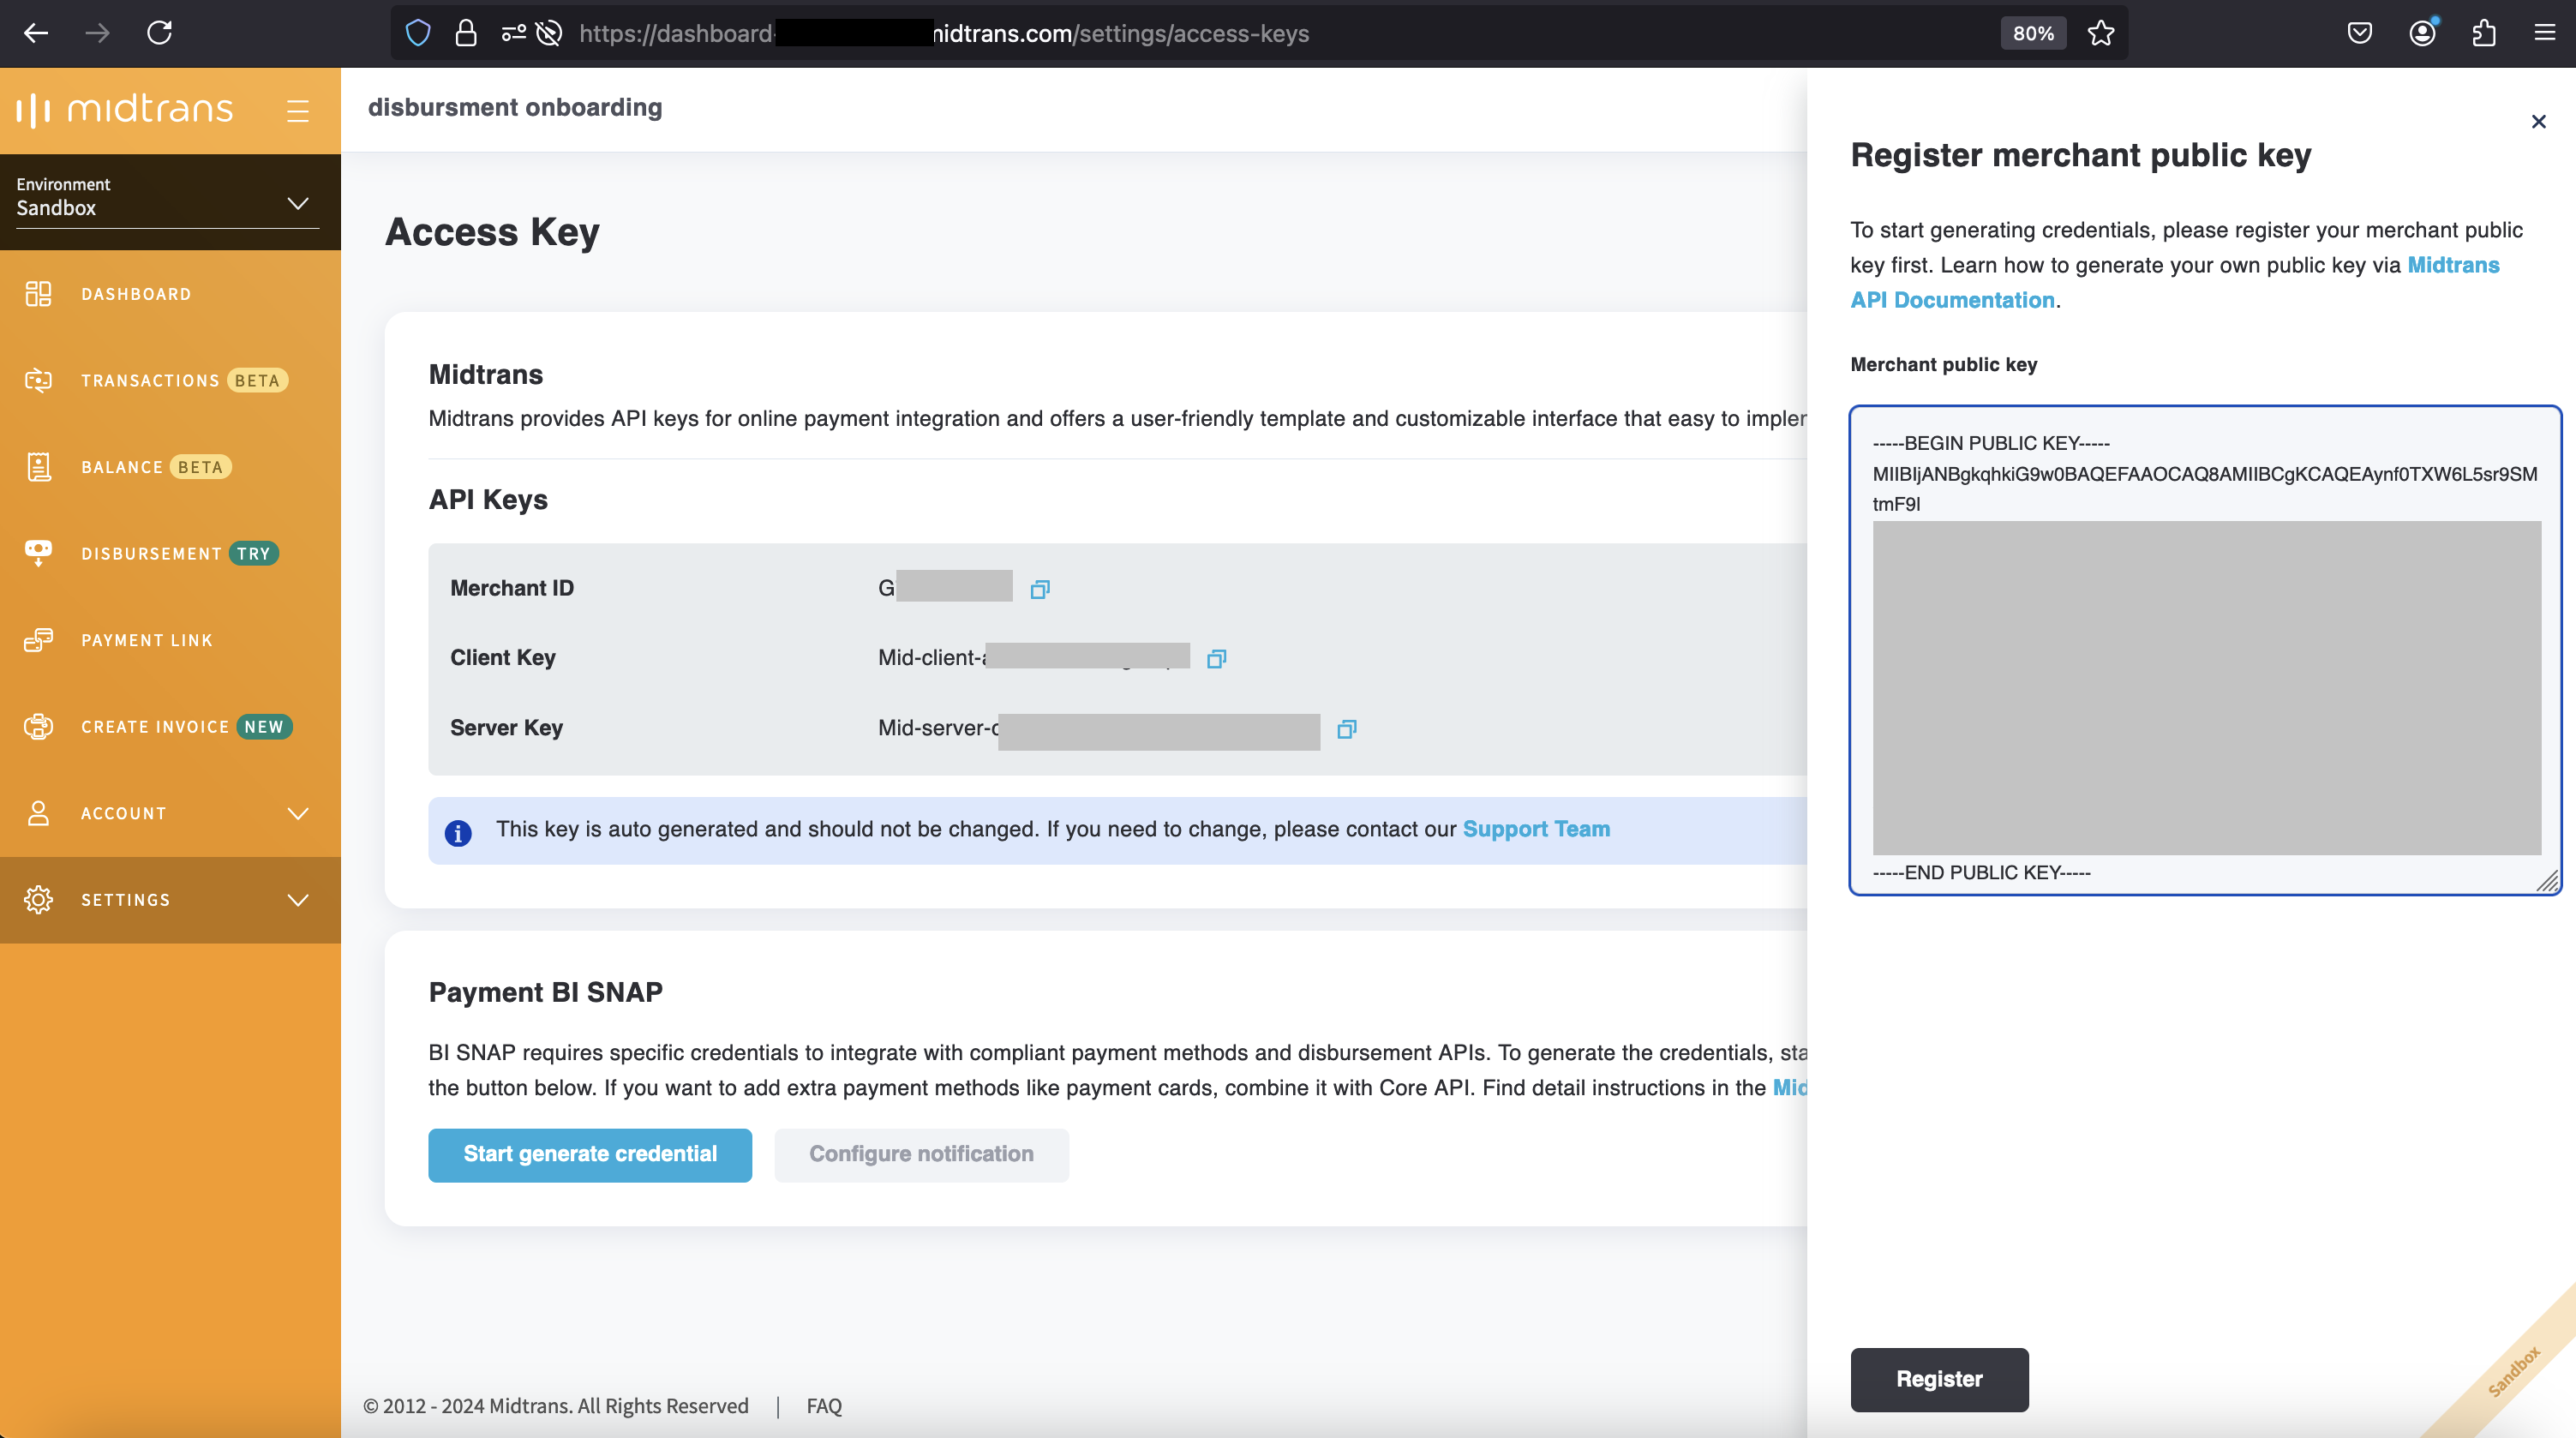Click the Balance sidebar icon
The width and height of the screenshot is (2576, 1438).
click(x=38, y=467)
